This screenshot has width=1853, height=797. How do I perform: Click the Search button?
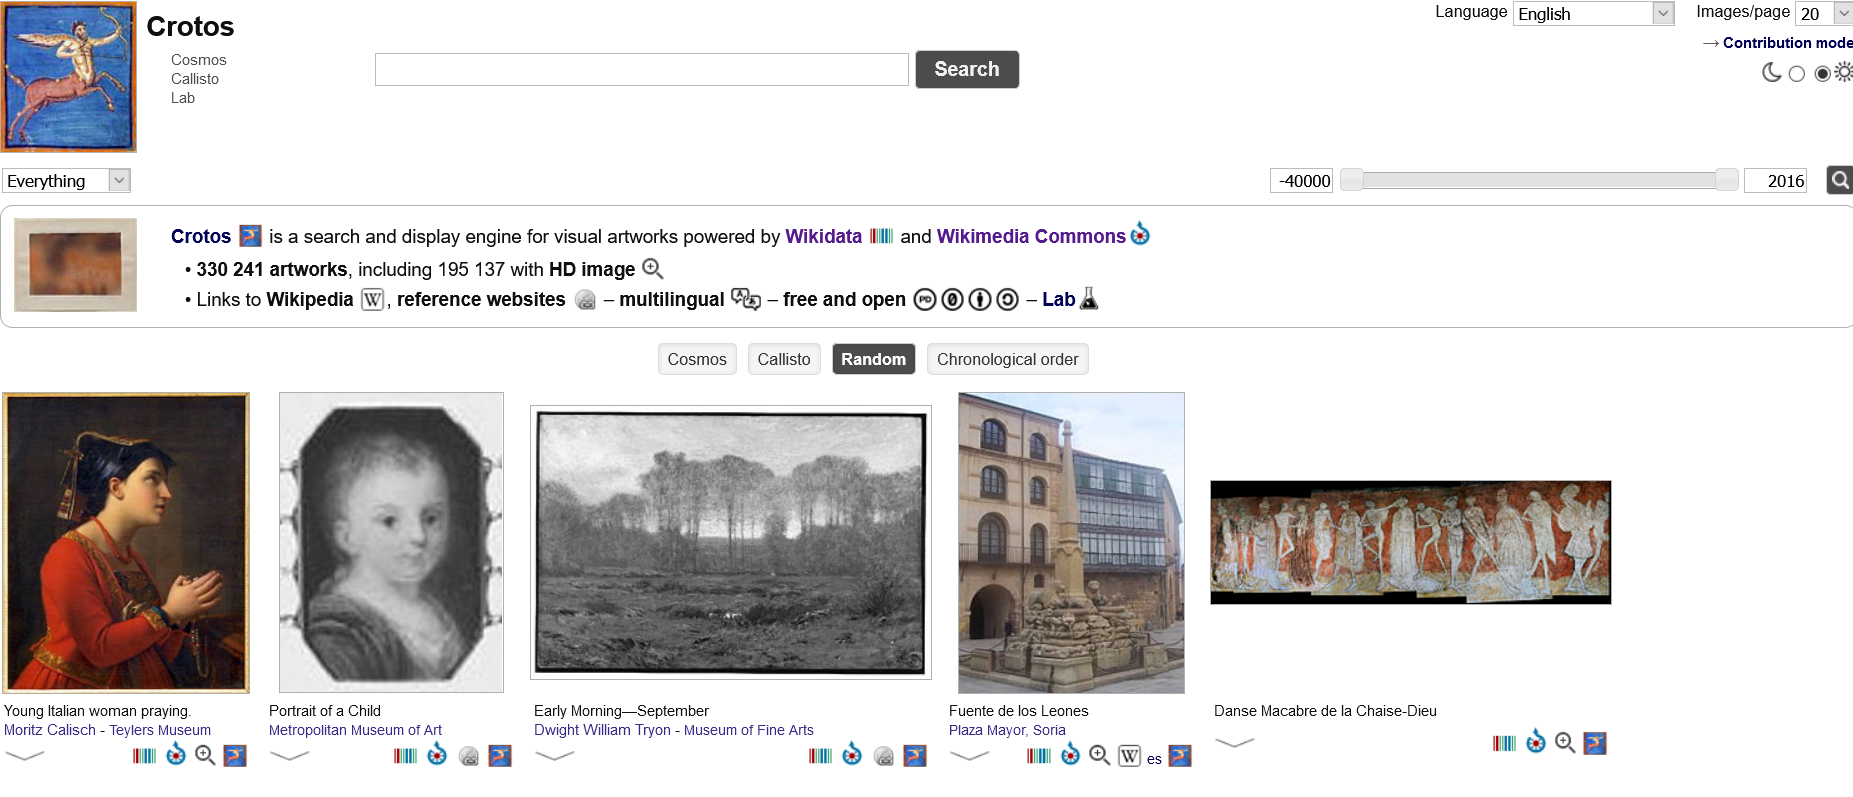[967, 69]
